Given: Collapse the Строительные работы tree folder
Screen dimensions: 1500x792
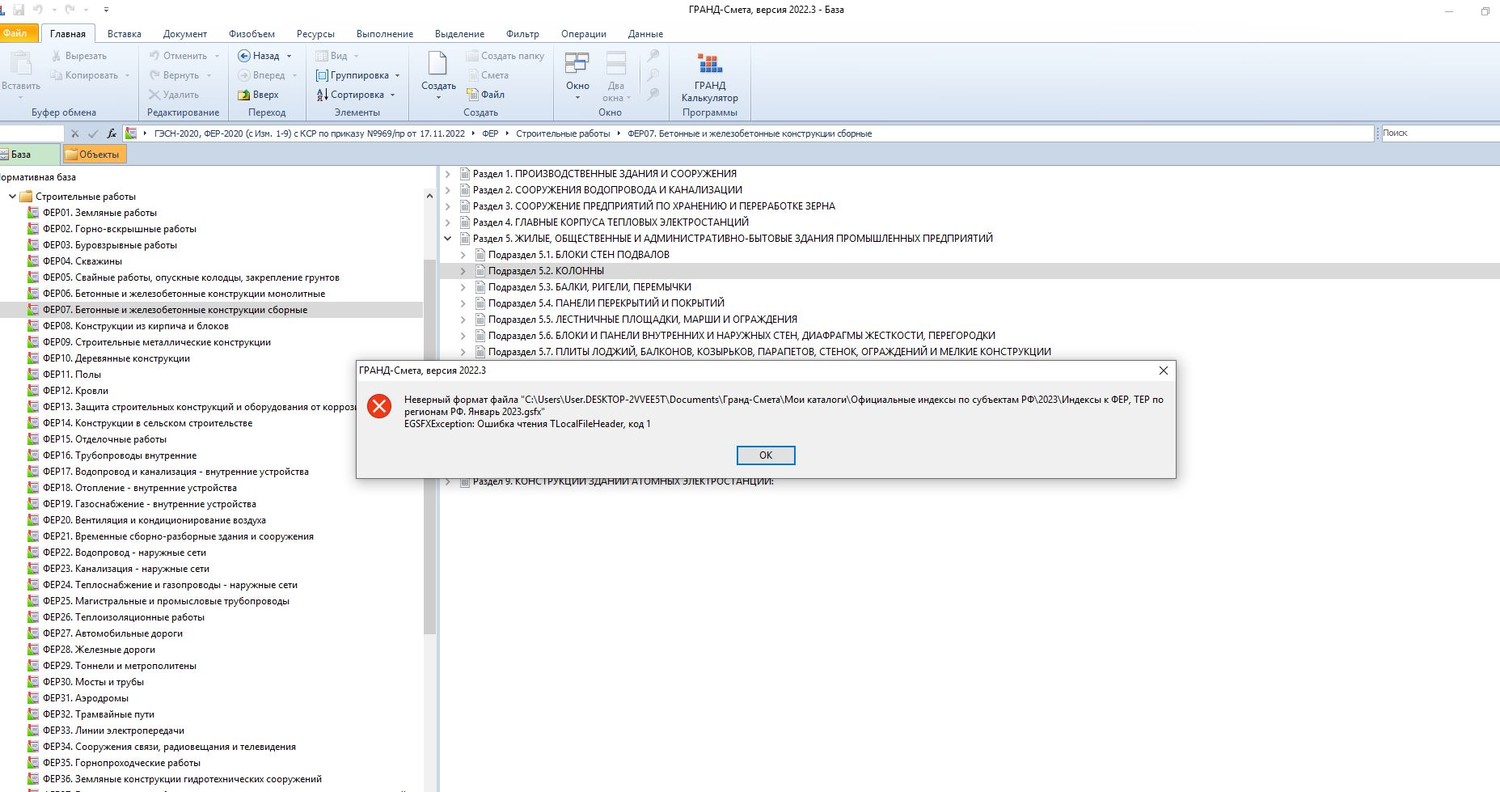Looking at the screenshot, I should (x=11, y=197).
